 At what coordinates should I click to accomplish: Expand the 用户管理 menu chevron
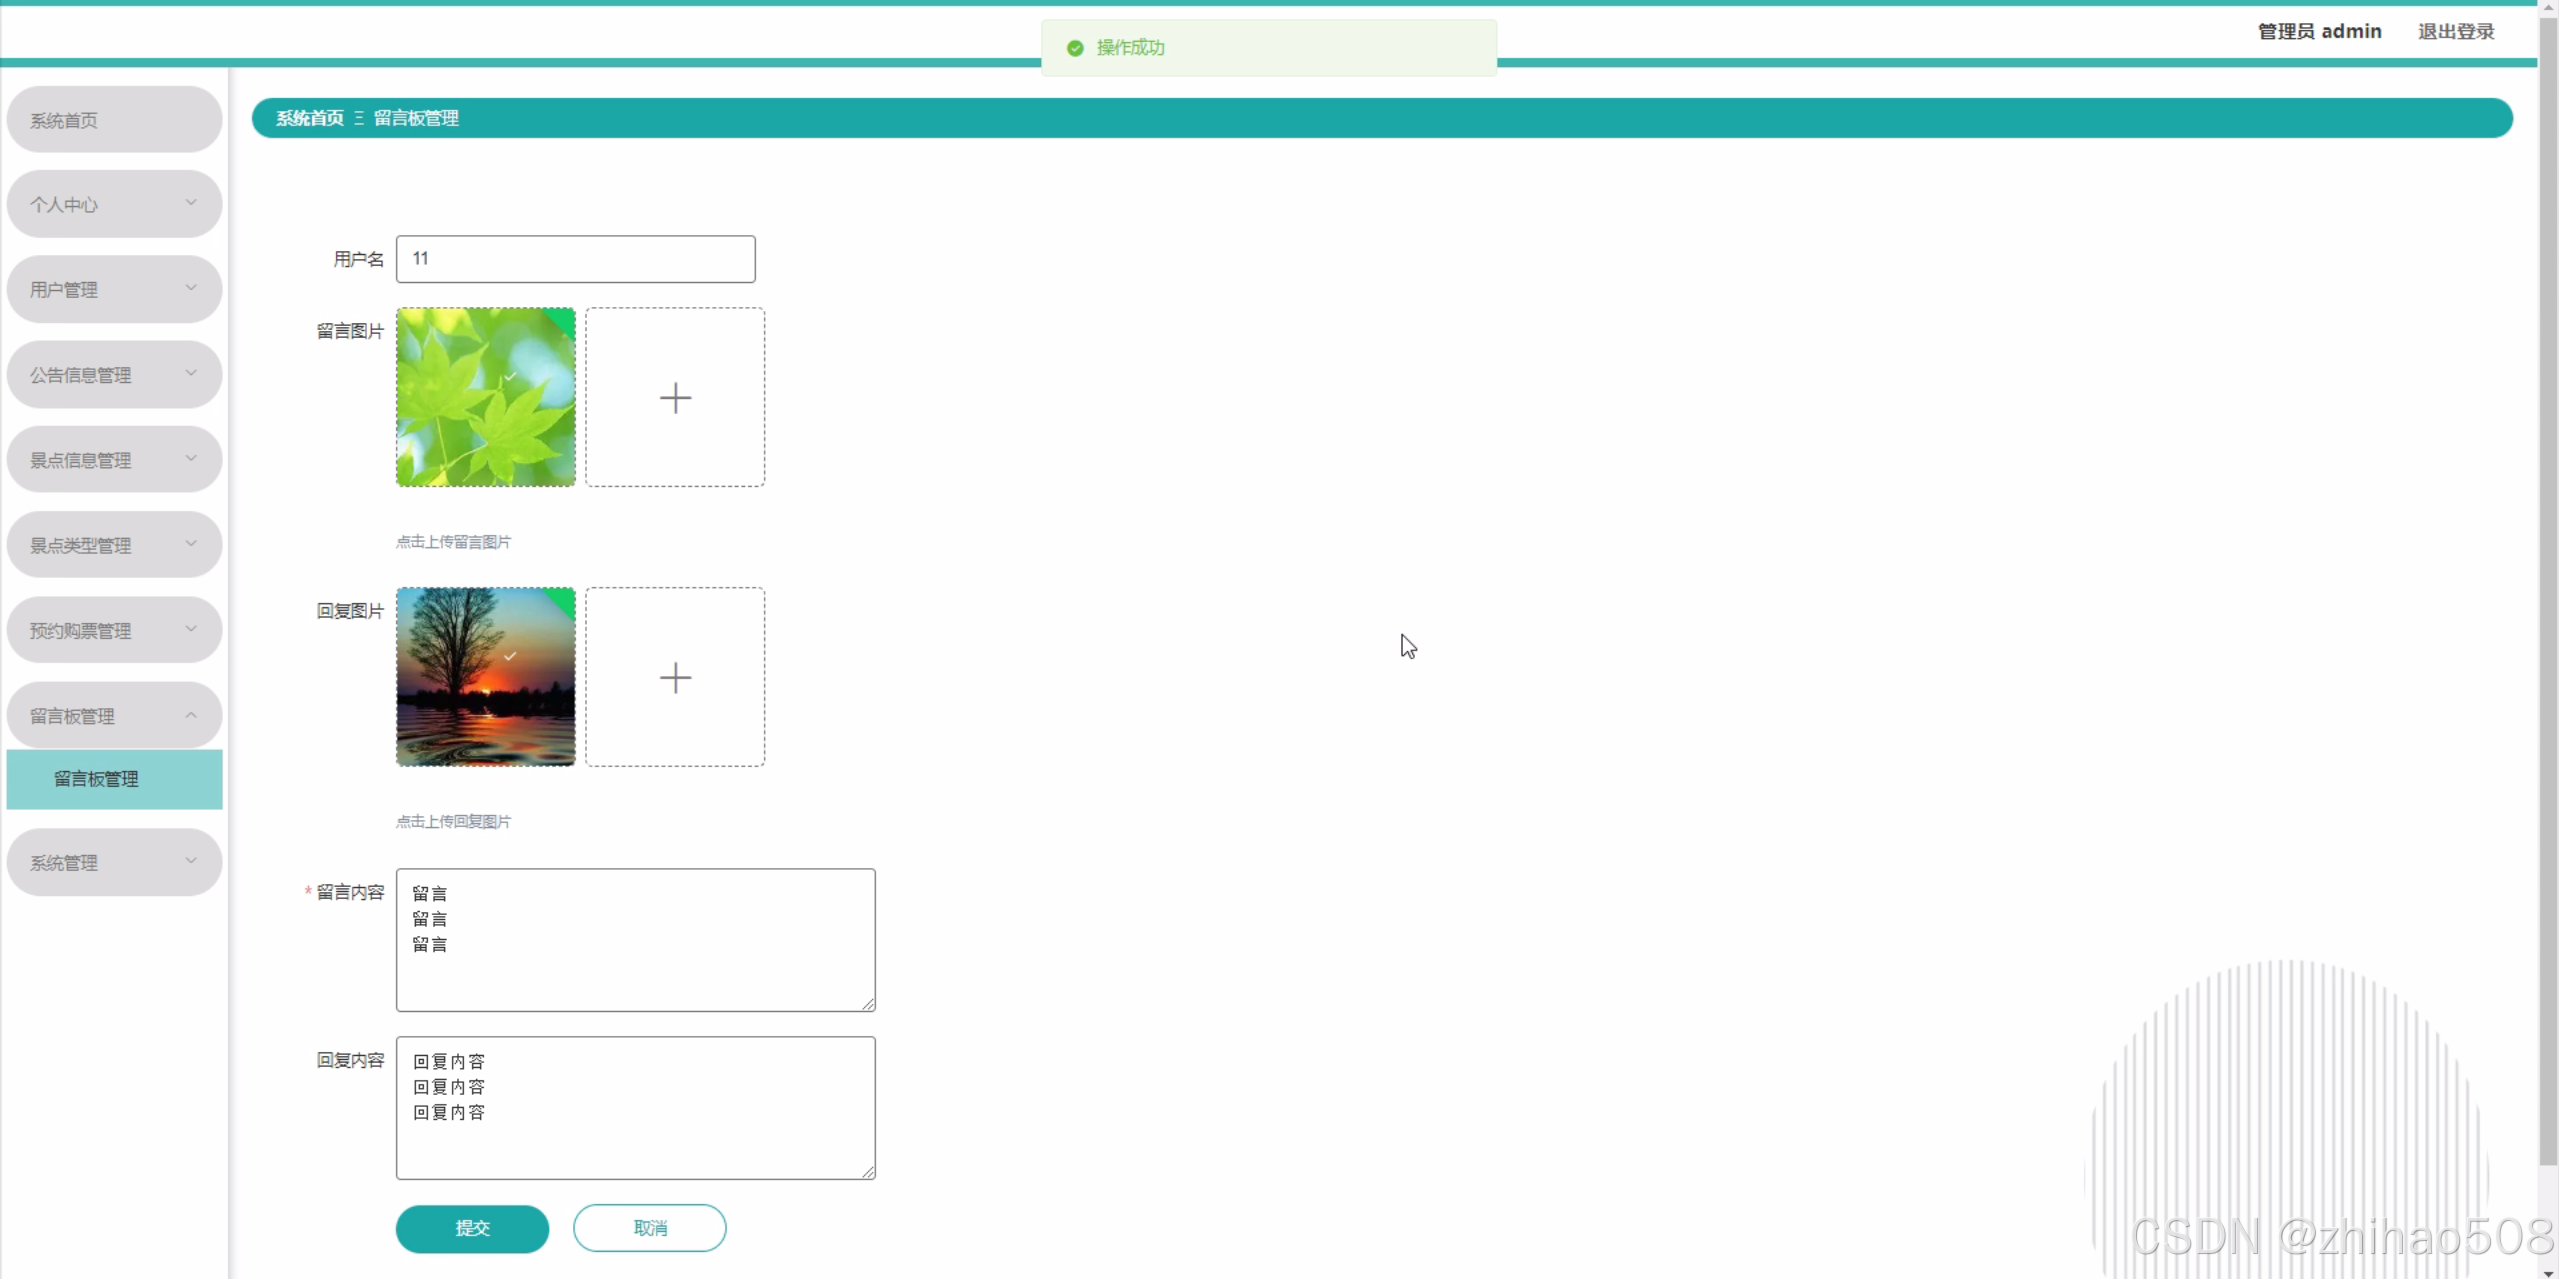pyautogui.click(x=190, y=288)
